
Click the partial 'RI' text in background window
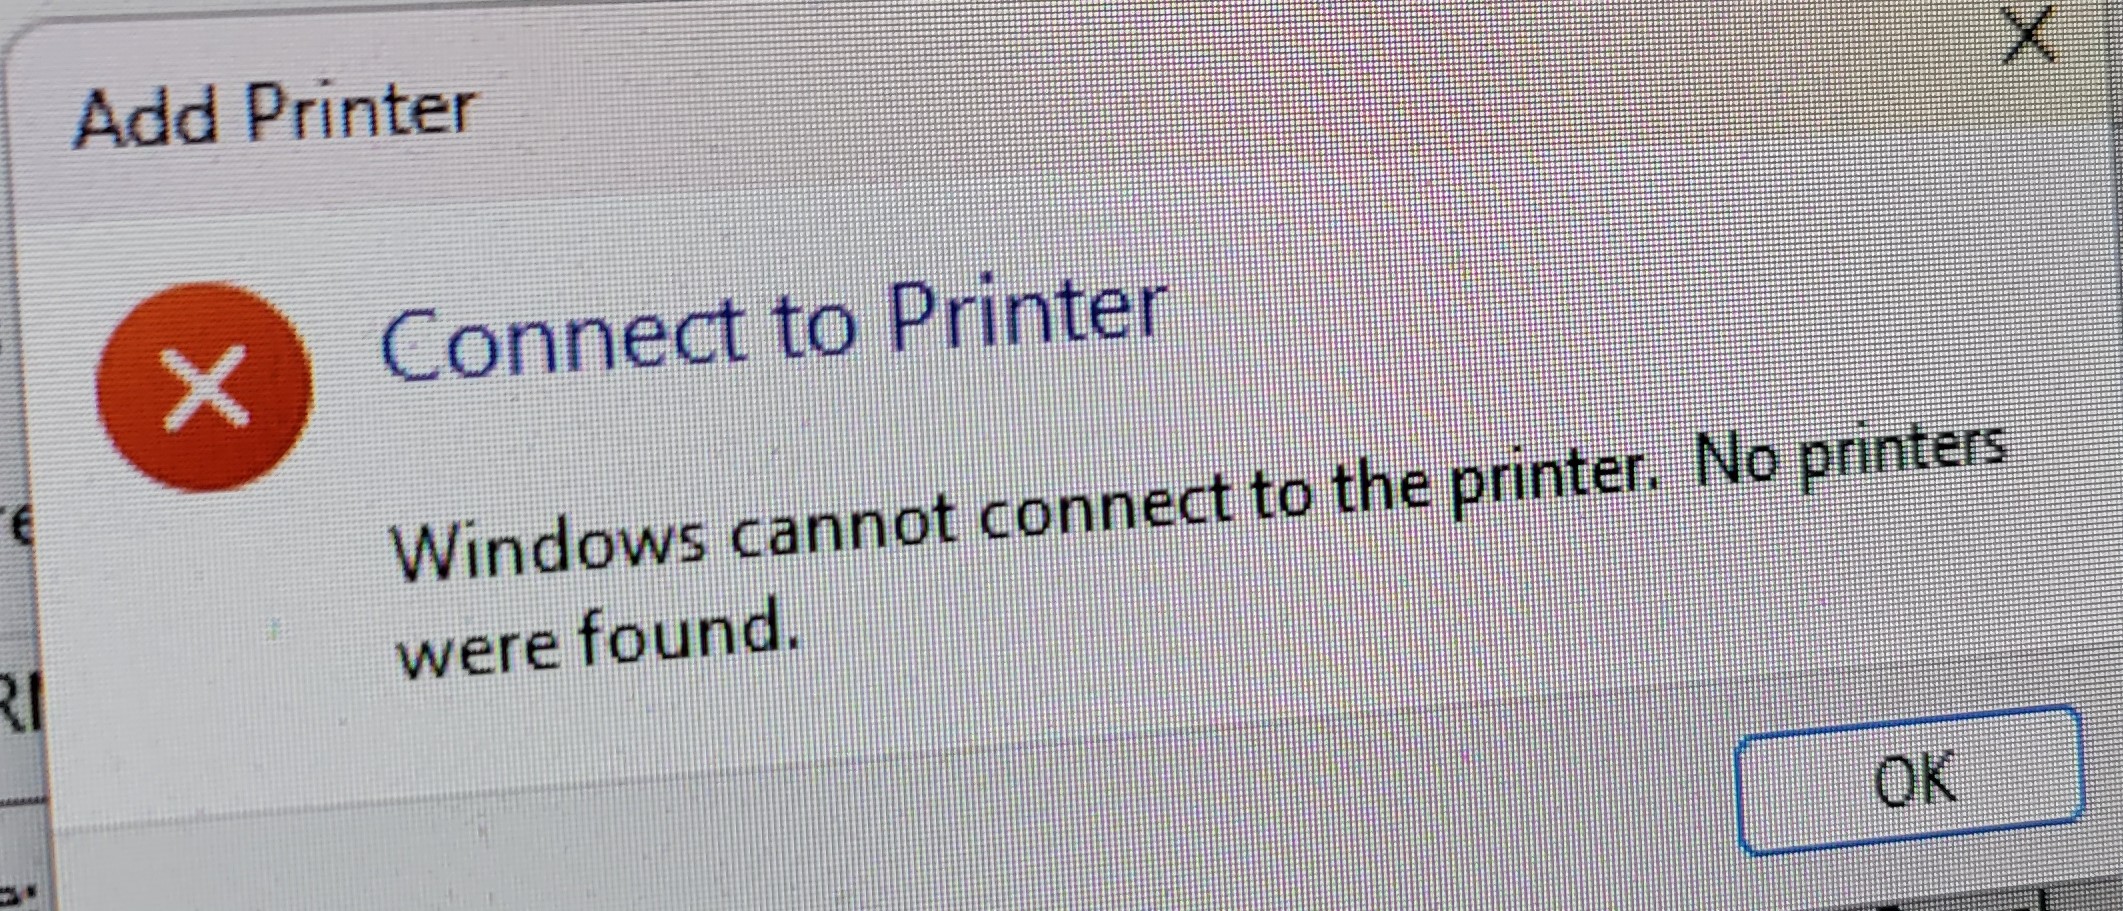click(20, 701)
